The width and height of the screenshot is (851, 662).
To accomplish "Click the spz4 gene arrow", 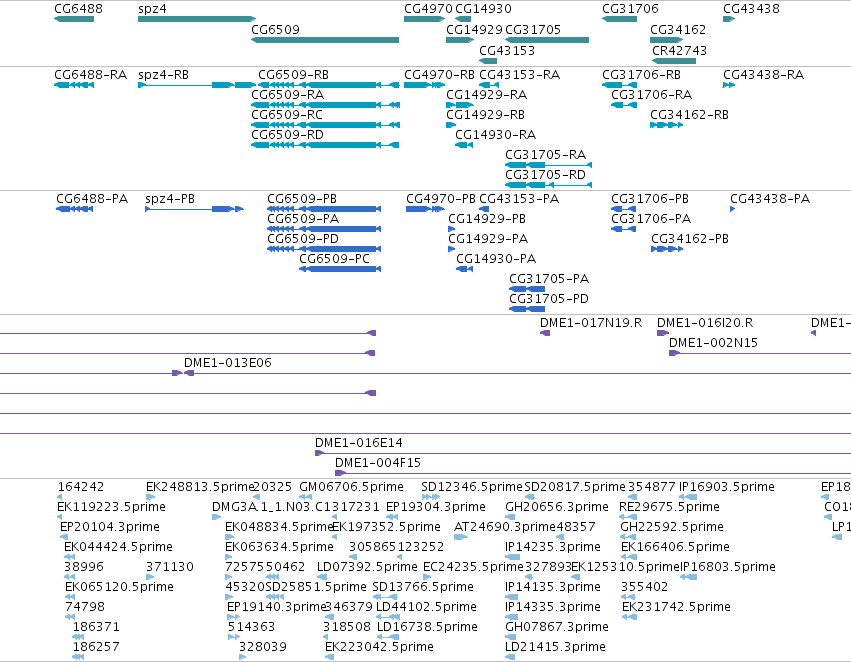I will (196, 19).
